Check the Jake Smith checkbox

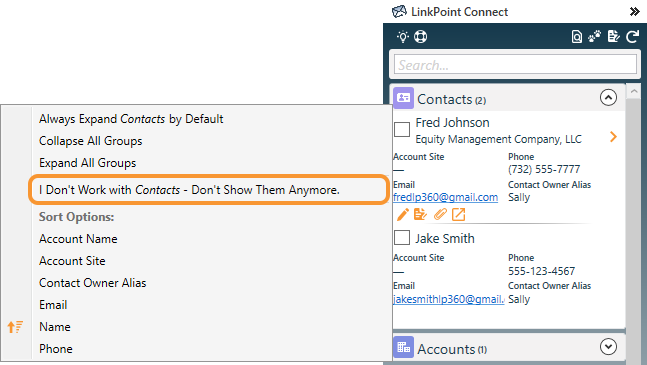pos(402,238)
